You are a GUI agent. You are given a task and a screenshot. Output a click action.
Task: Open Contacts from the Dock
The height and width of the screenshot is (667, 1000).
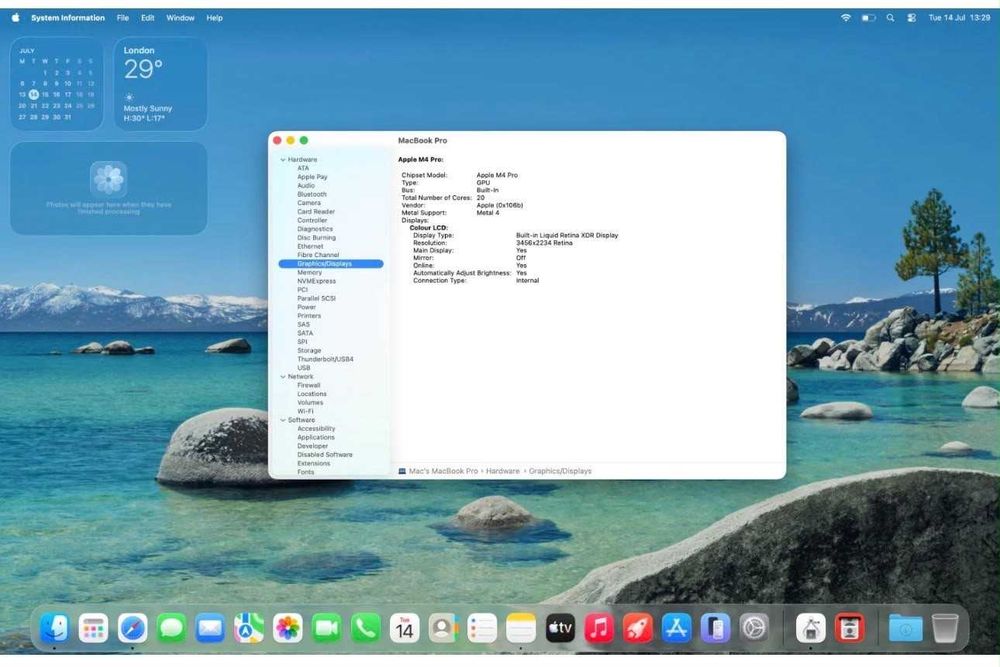[x=443, y=628]
